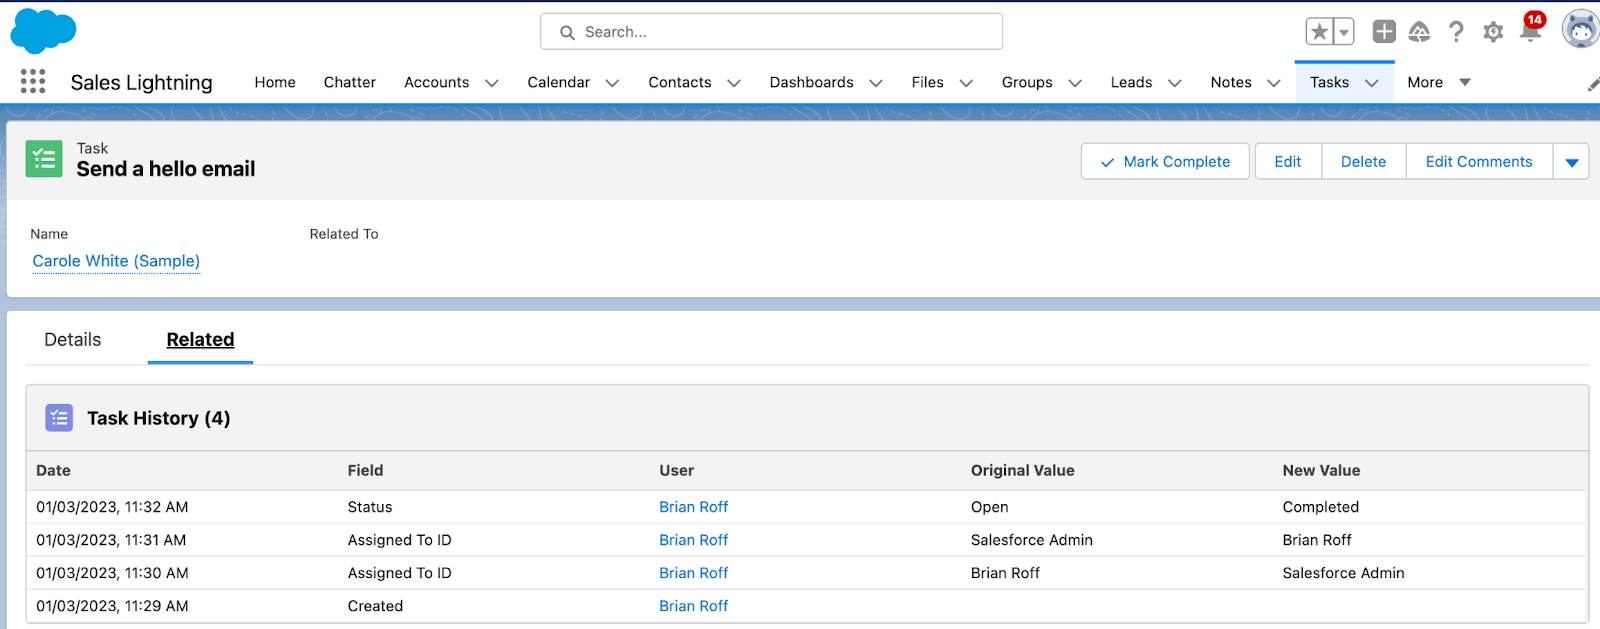This screenshot has height=629, width=1600.
Task: Go to the Home tab
Action: pos(275,82)
